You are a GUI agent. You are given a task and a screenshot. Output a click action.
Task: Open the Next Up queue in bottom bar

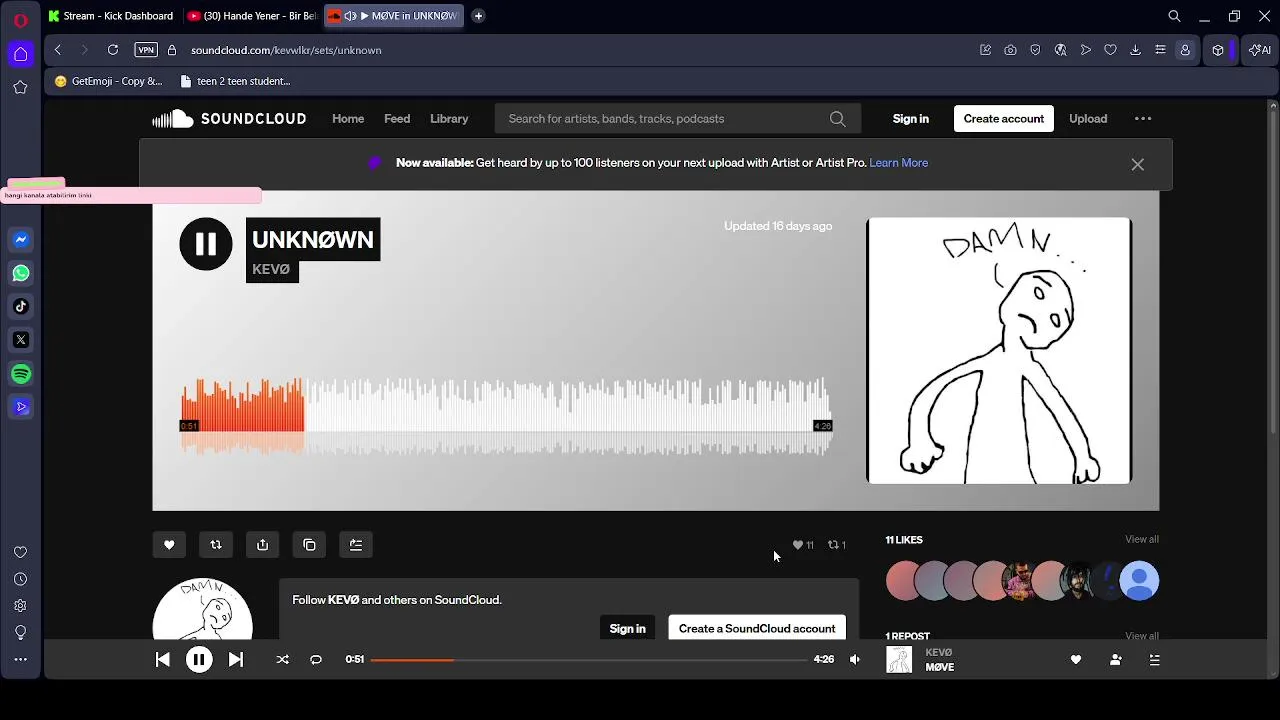click(x=1154, y=659)
